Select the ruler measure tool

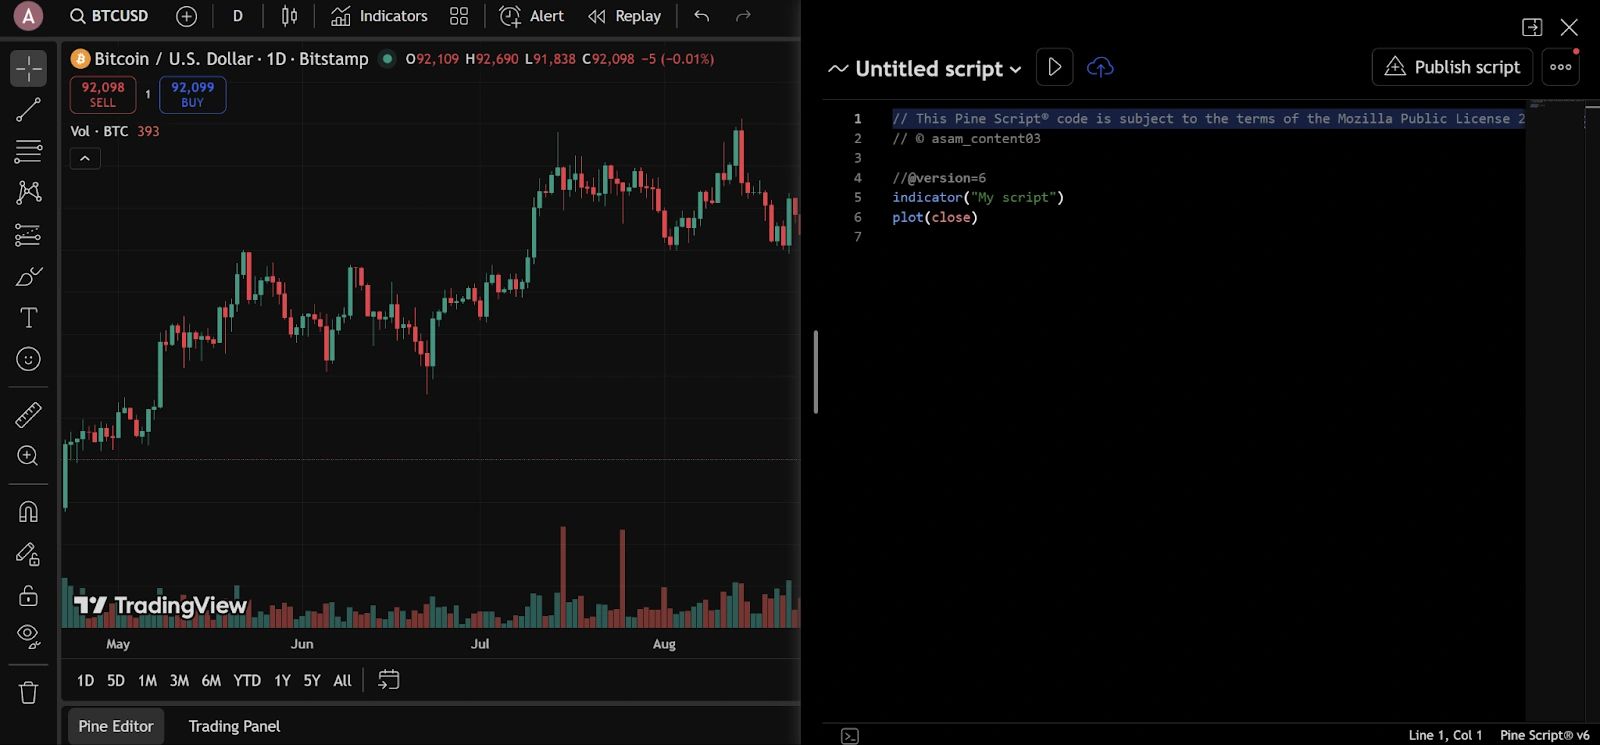click(x=28, y=414)
